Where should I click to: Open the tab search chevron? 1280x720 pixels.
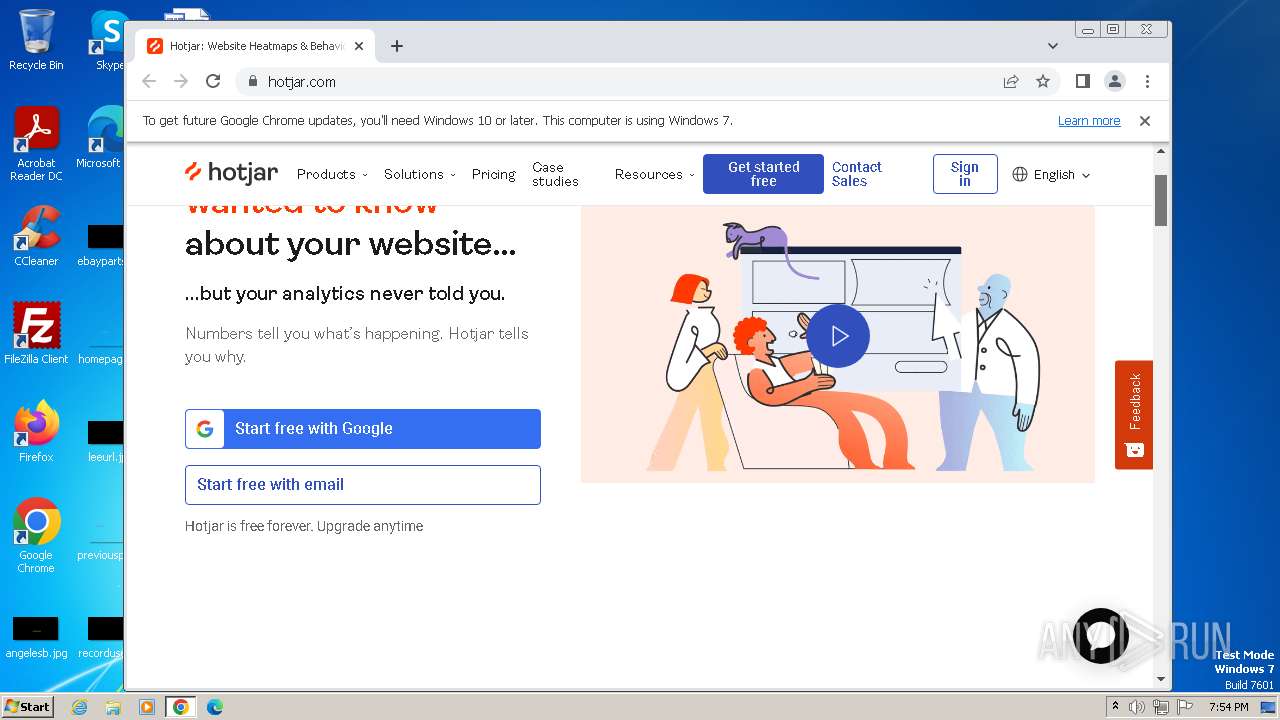[1052, 46]
